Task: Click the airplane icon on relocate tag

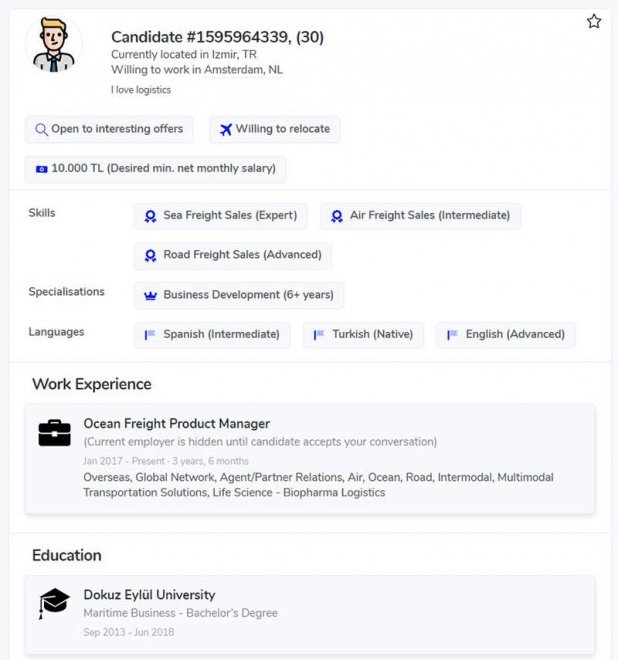Action: 226,129
